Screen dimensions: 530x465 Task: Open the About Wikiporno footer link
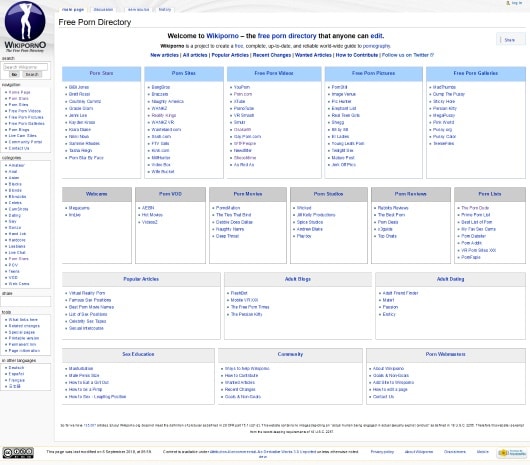point(419,452)
